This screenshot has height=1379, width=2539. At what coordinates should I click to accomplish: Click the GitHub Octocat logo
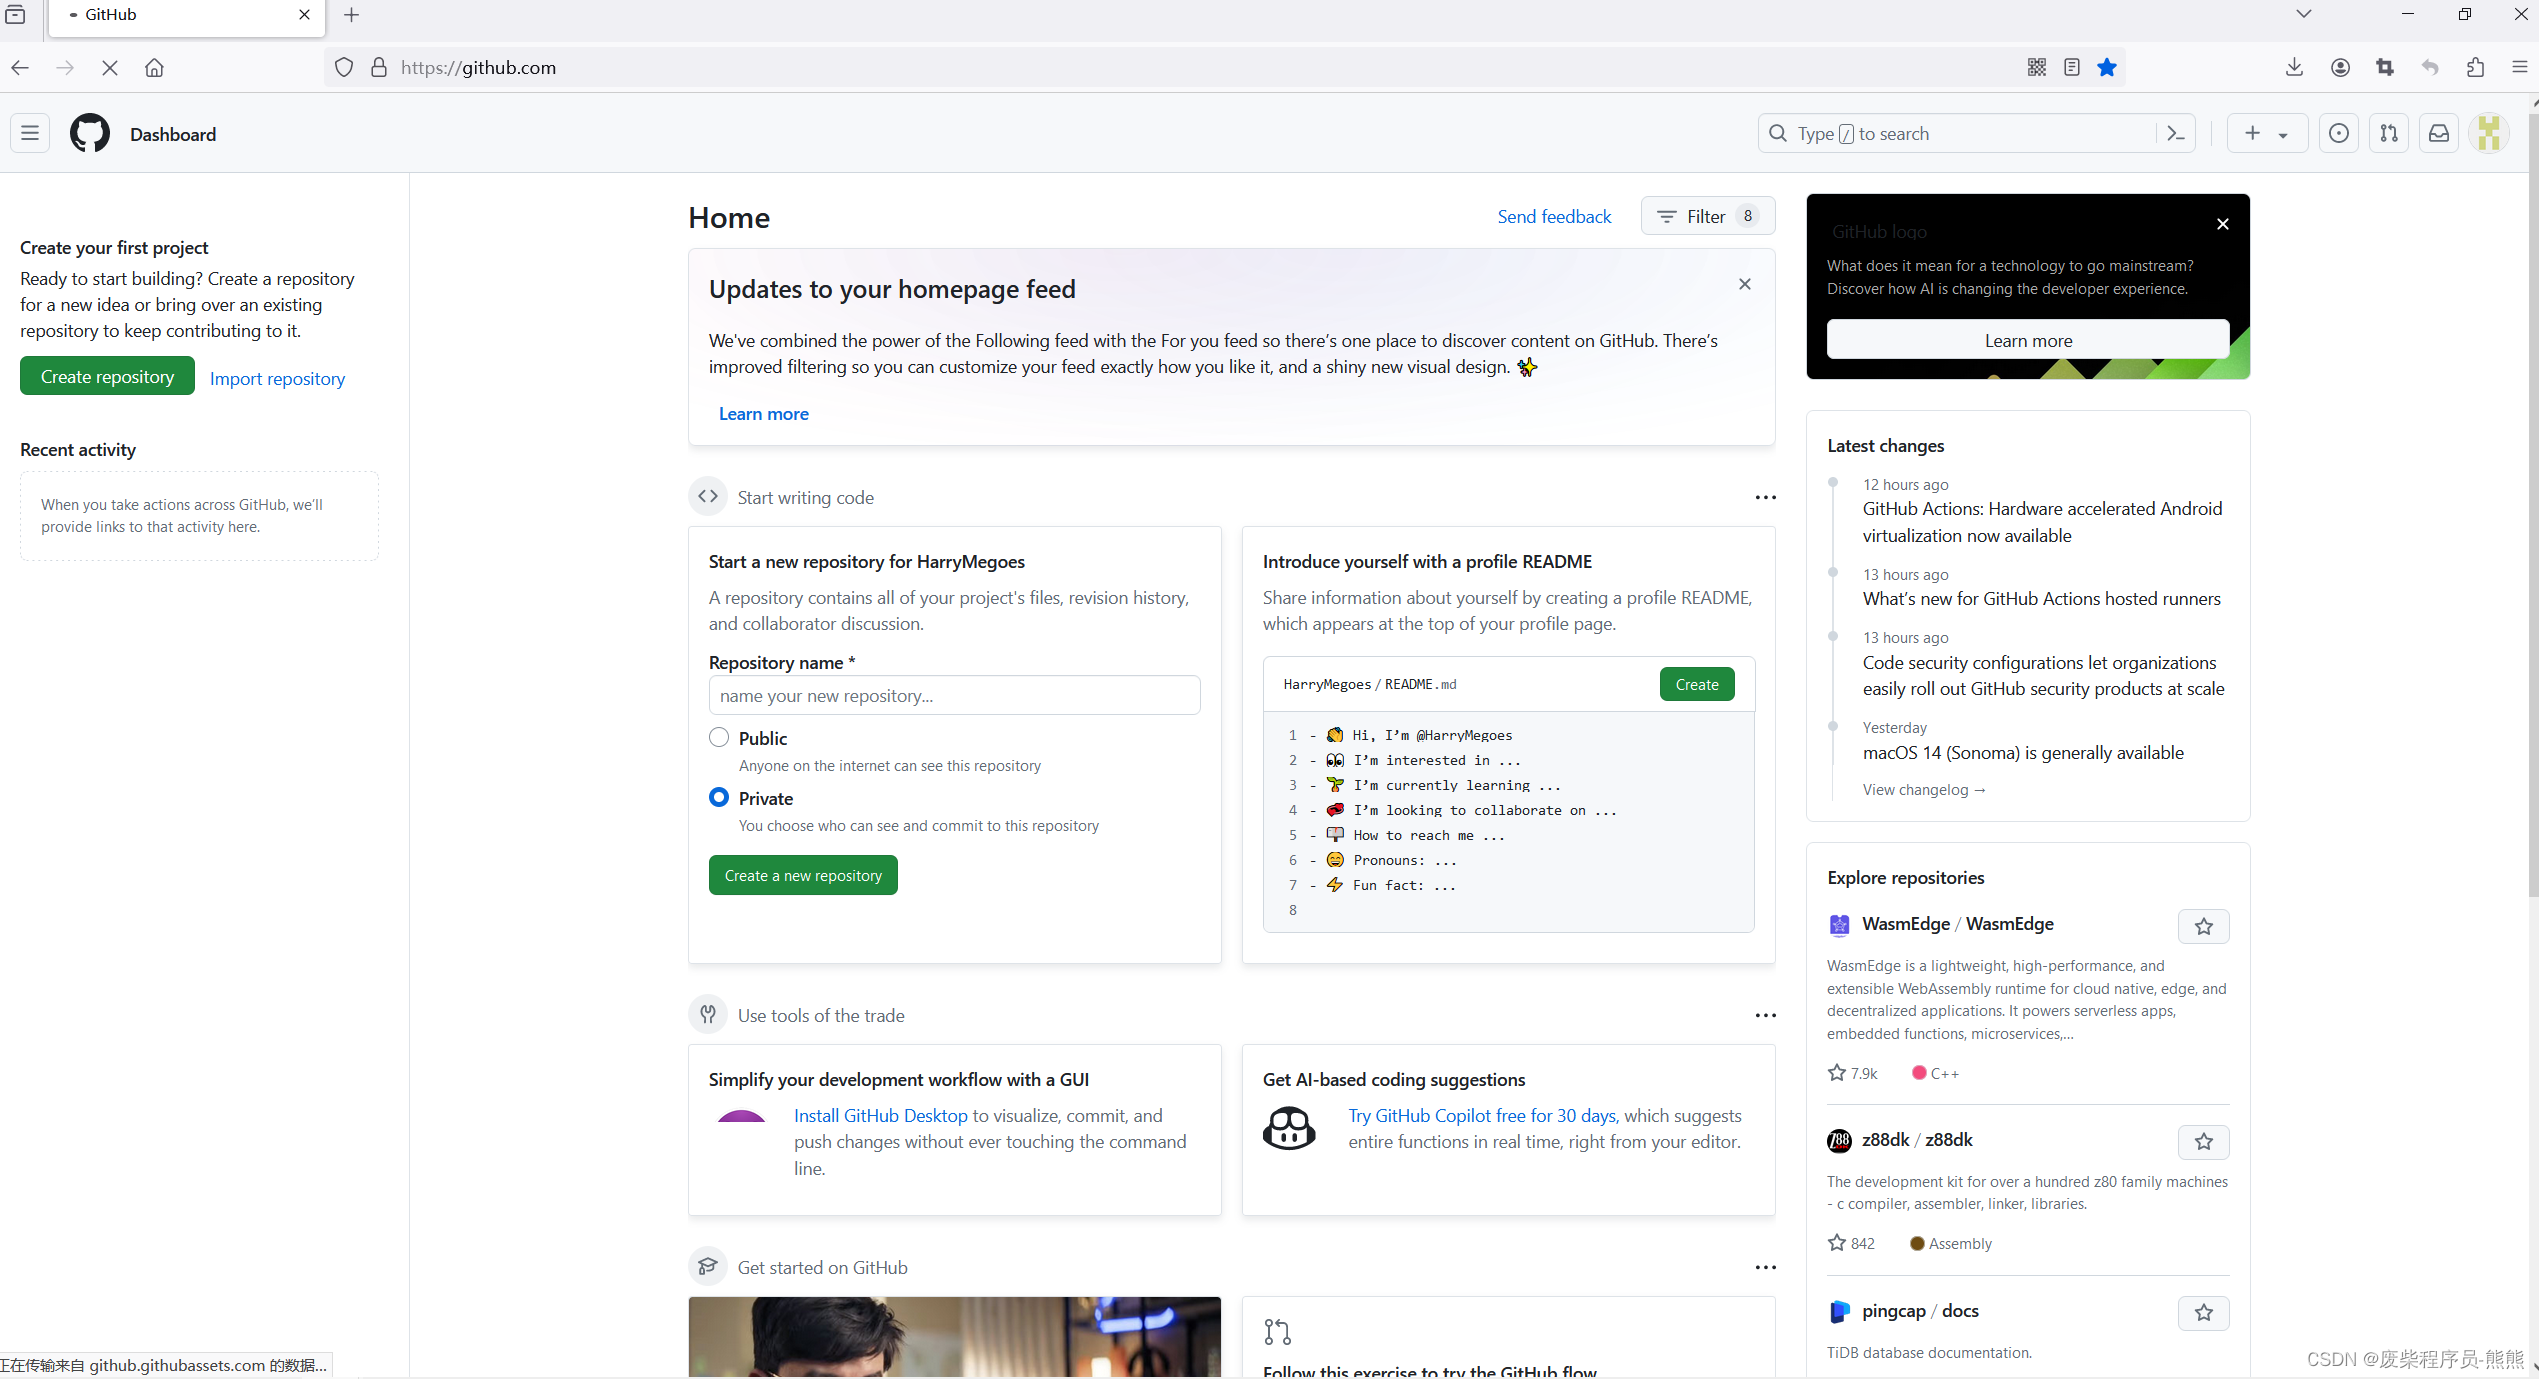point(90,133)
